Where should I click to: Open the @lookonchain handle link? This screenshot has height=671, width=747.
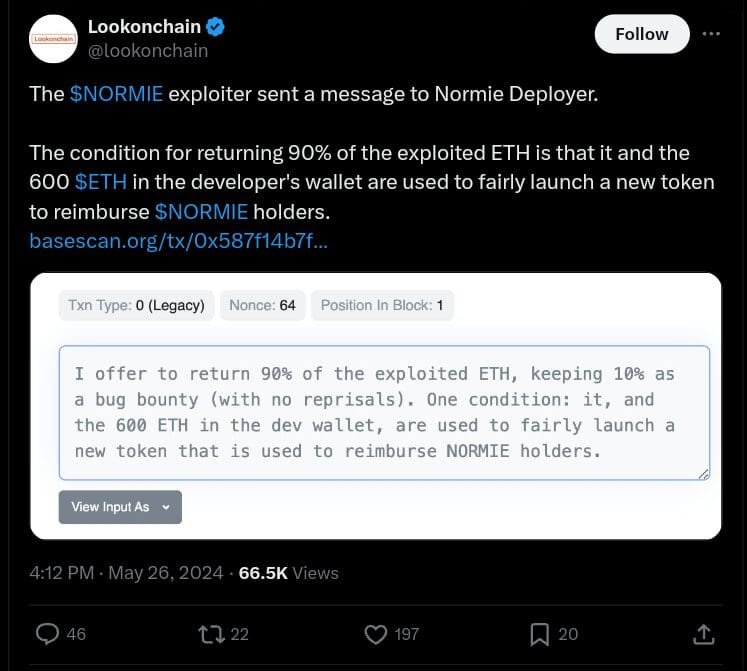148,51
